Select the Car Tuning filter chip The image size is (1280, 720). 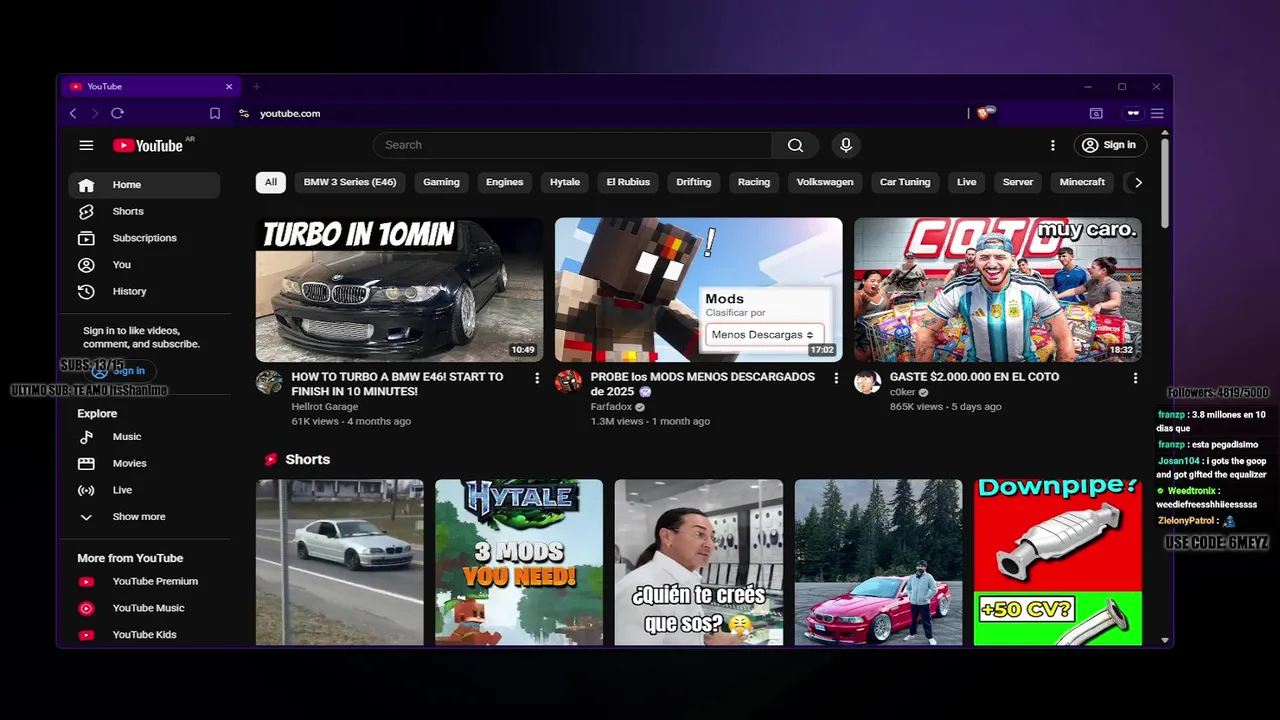tap(905, 182)
